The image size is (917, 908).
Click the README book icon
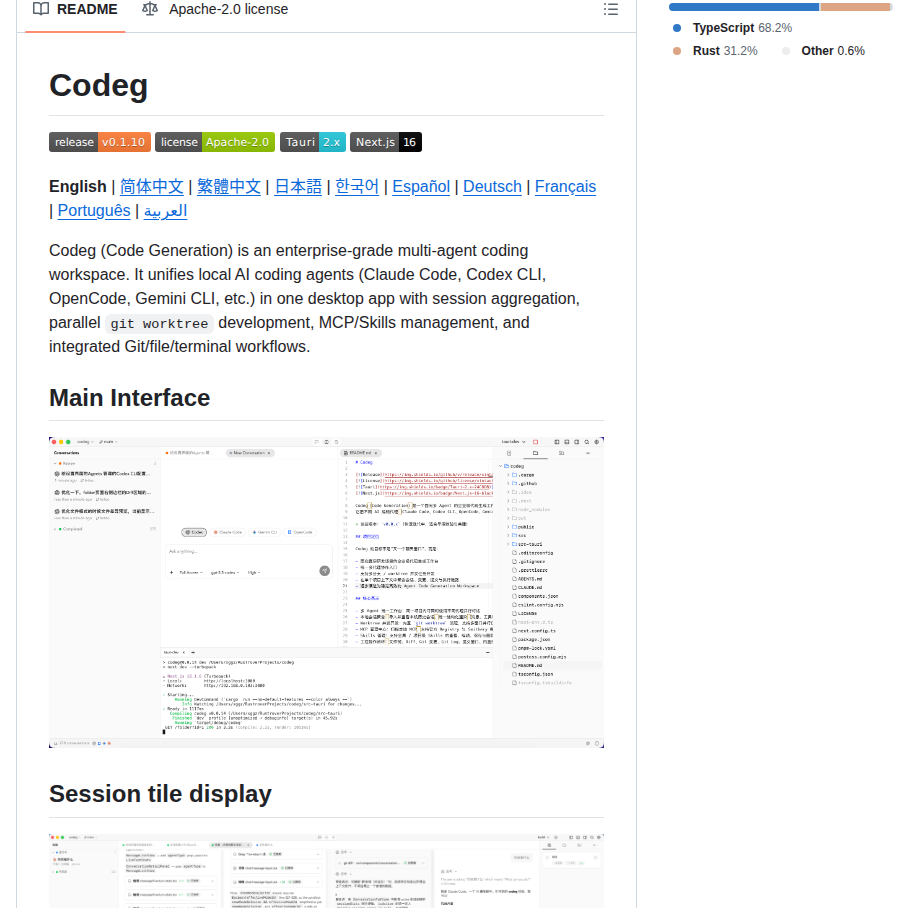41,9
